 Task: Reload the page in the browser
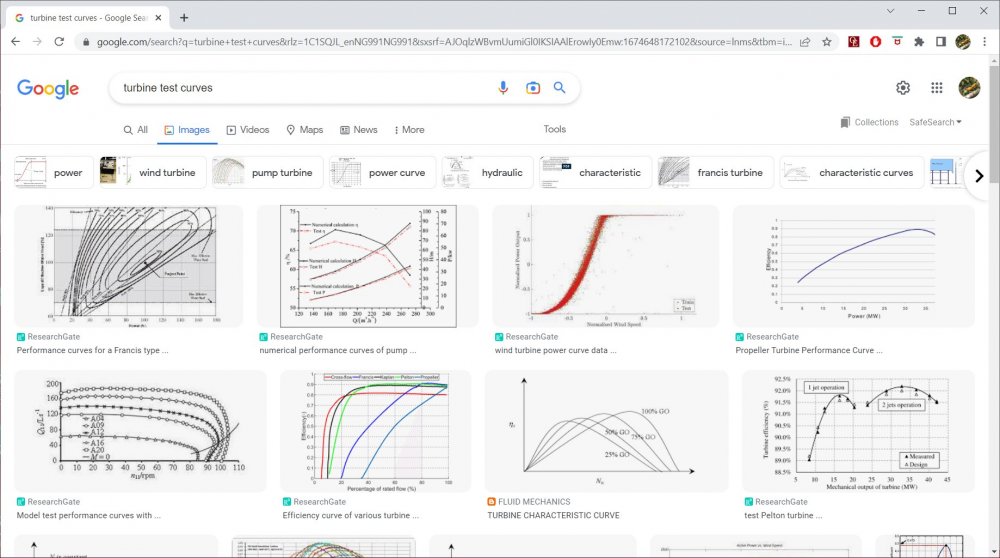(x=59, y=42)
